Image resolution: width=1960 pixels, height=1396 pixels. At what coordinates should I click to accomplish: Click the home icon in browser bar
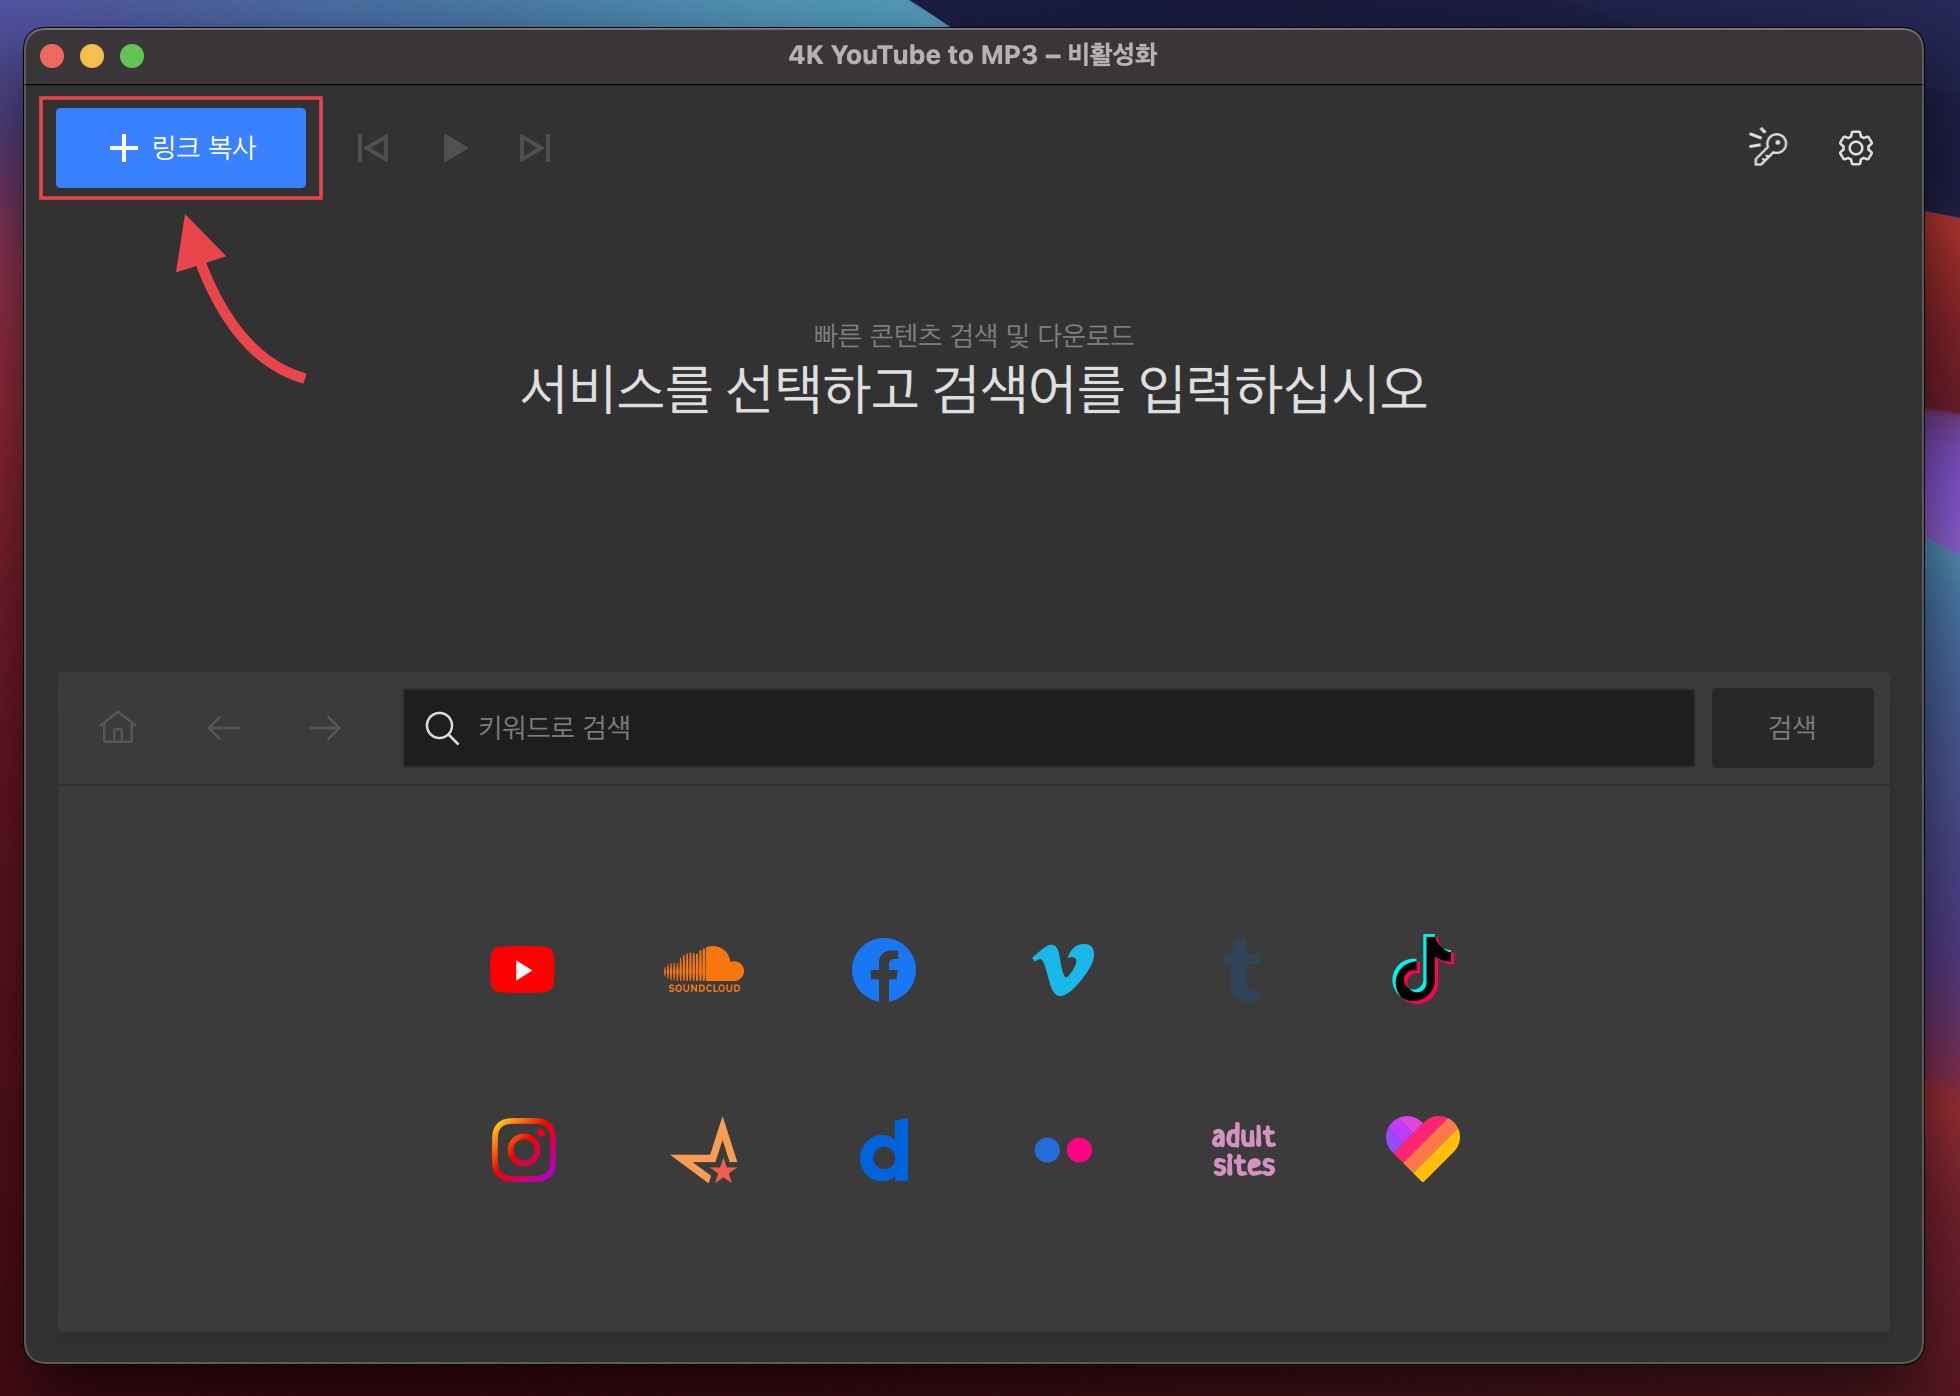coord(118,727)
